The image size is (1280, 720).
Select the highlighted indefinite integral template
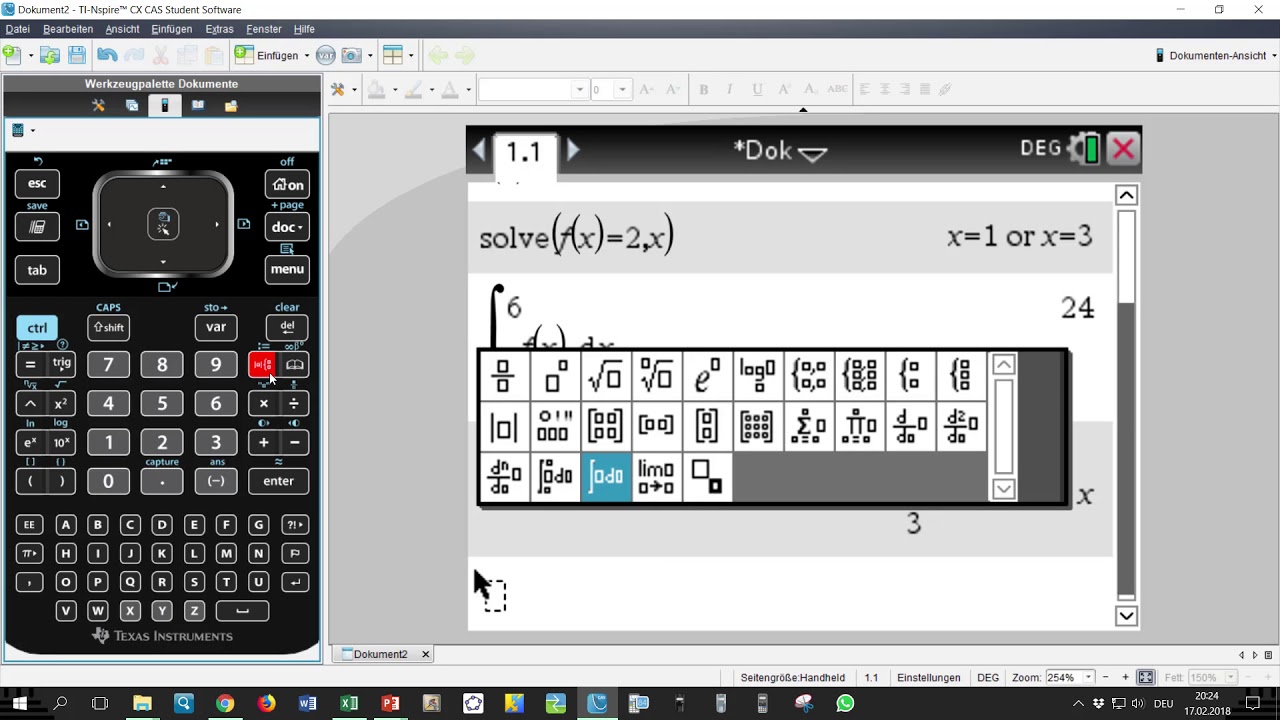point(606,477)
